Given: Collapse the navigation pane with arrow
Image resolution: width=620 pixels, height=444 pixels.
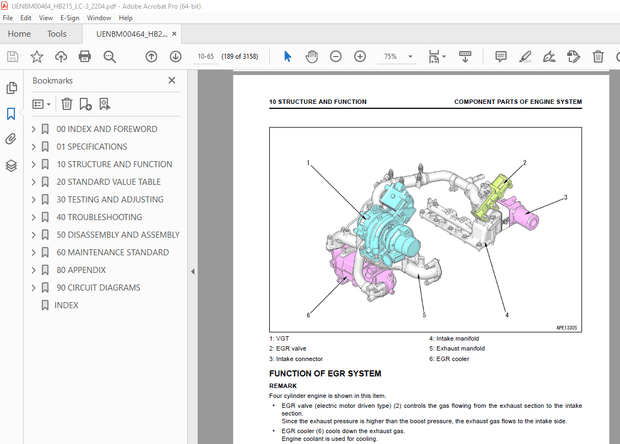Looking at the screenshot, I should coord(193,272).
